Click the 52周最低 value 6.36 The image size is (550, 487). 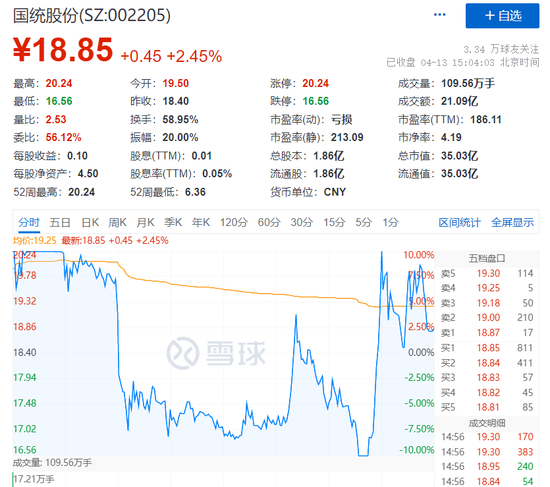click(195, 192)
